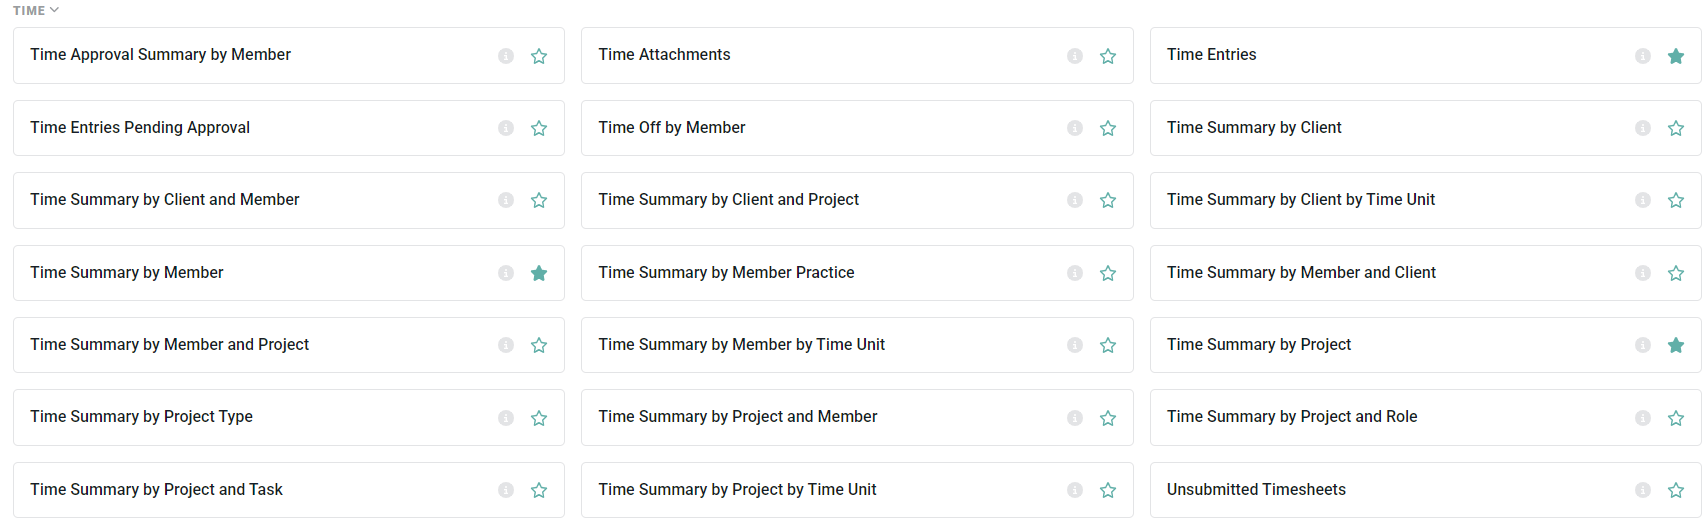Image resolution: width=1708 pixels, height=526 pixels.
Task: Unstar the Time Summary by Project report
Action: (x=1676, y=345)
